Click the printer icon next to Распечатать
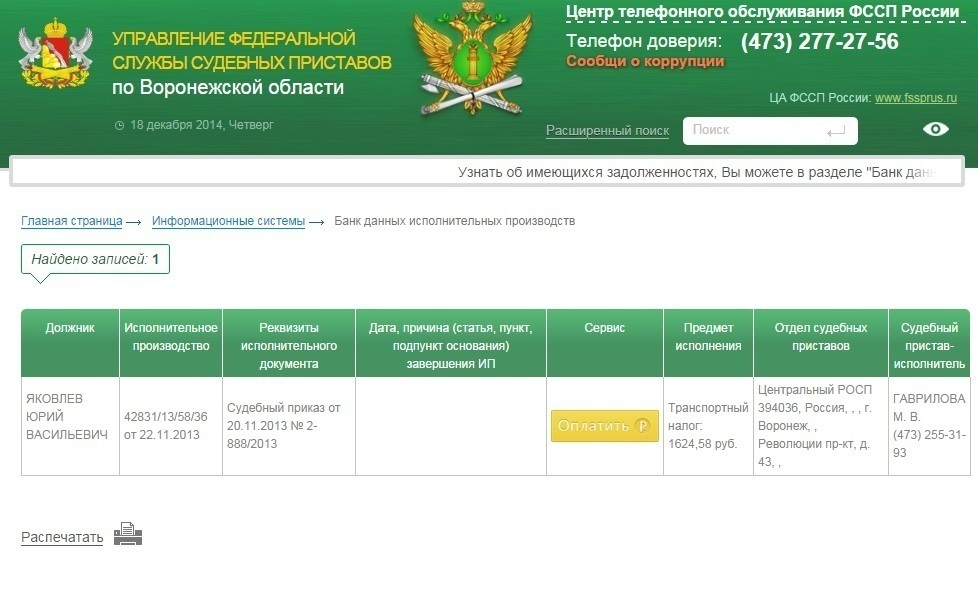The width and height of the screenshot is (978, 597). tap(128, 534)
